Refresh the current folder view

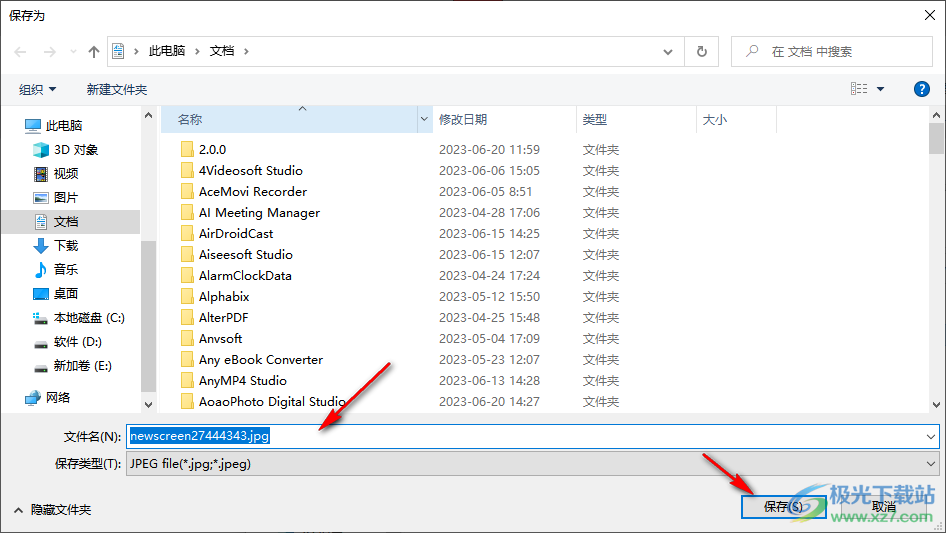tap(702, 52)
